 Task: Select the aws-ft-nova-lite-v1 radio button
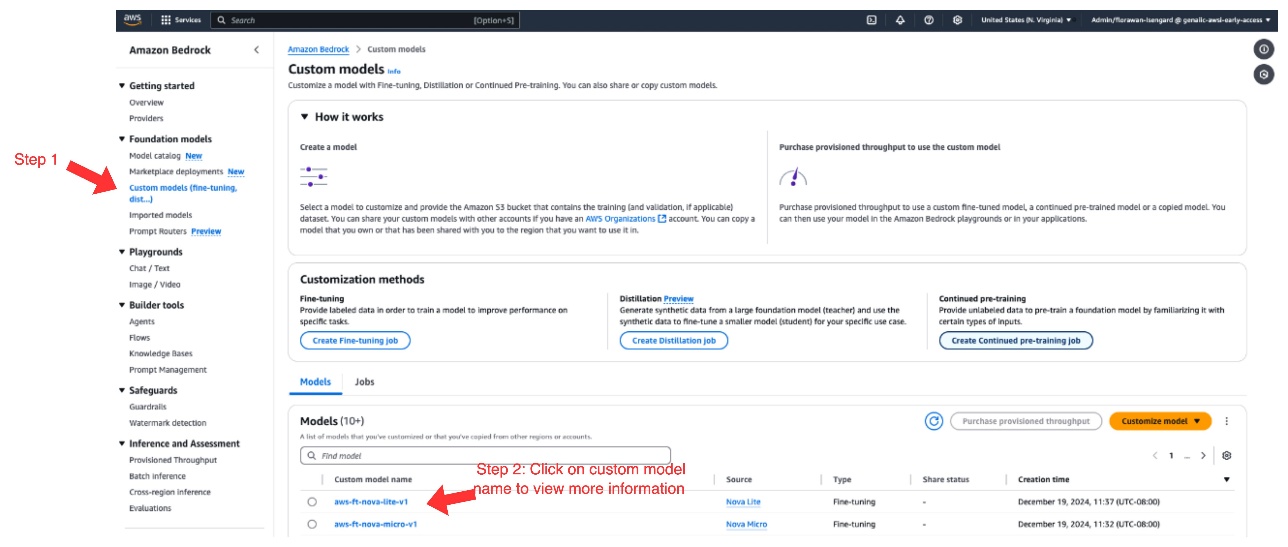tap(312, 502)
